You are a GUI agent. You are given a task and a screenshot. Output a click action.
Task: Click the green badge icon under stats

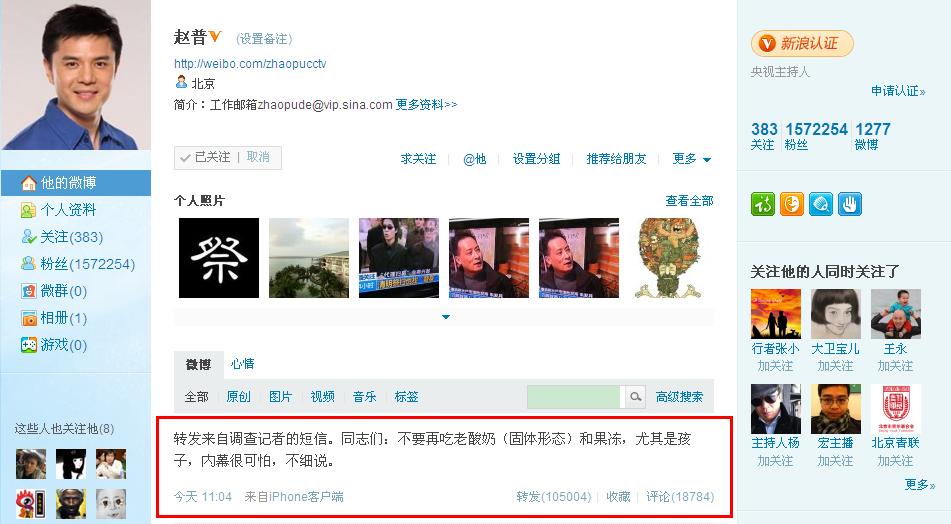coord(763,204)
